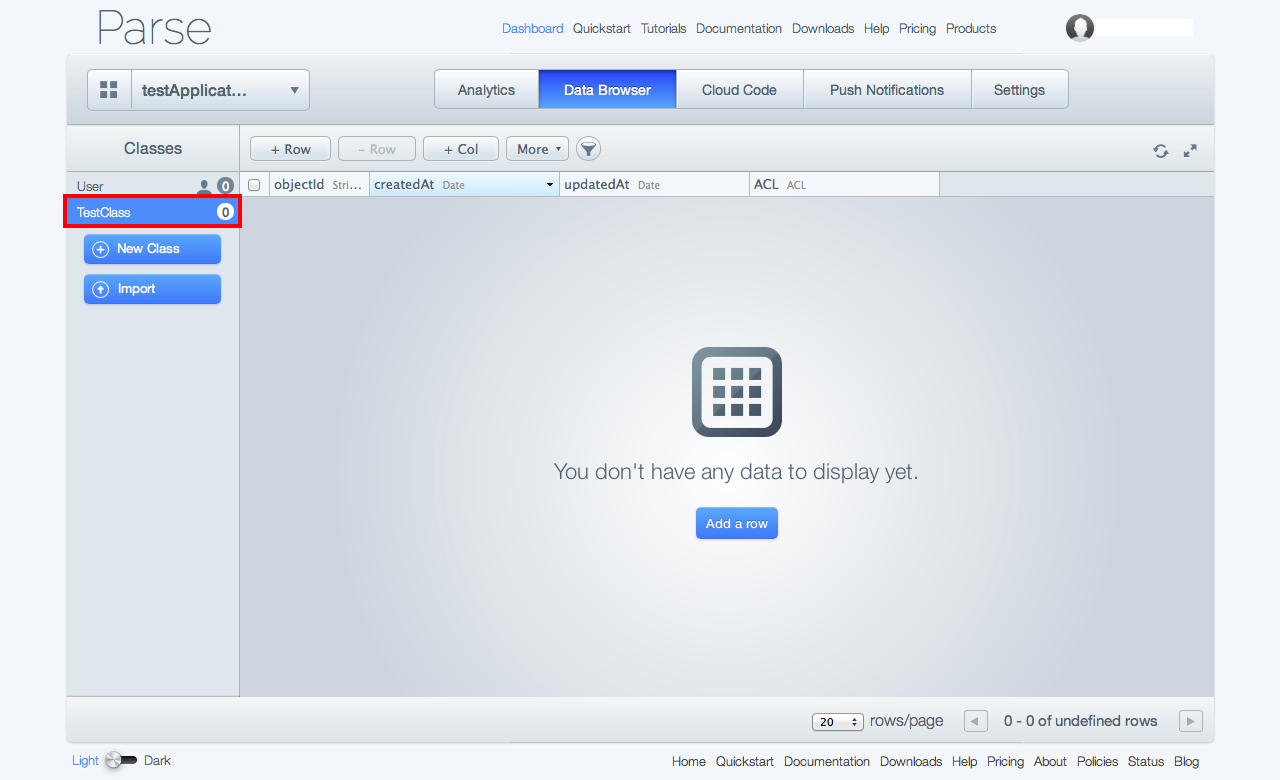Click the Light theme label

(x=85, y=760)
